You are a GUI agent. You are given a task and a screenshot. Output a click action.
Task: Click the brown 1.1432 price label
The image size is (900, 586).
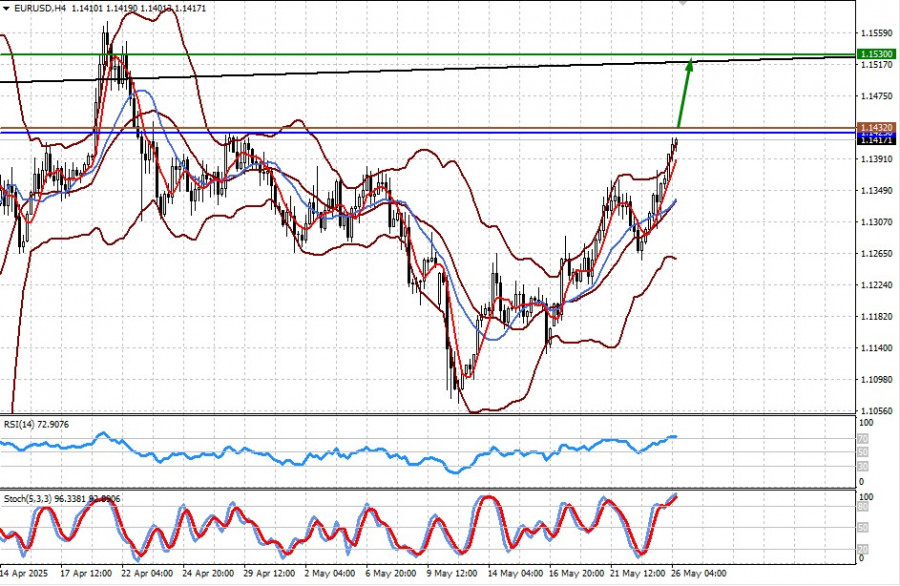click(x=875, y=128)
